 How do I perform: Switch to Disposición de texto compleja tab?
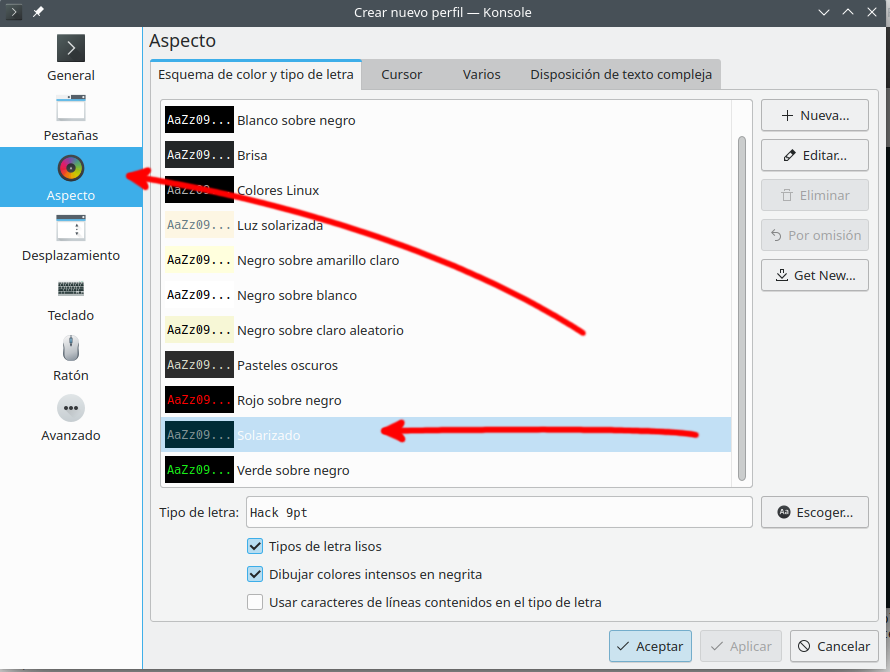point(621,74)
